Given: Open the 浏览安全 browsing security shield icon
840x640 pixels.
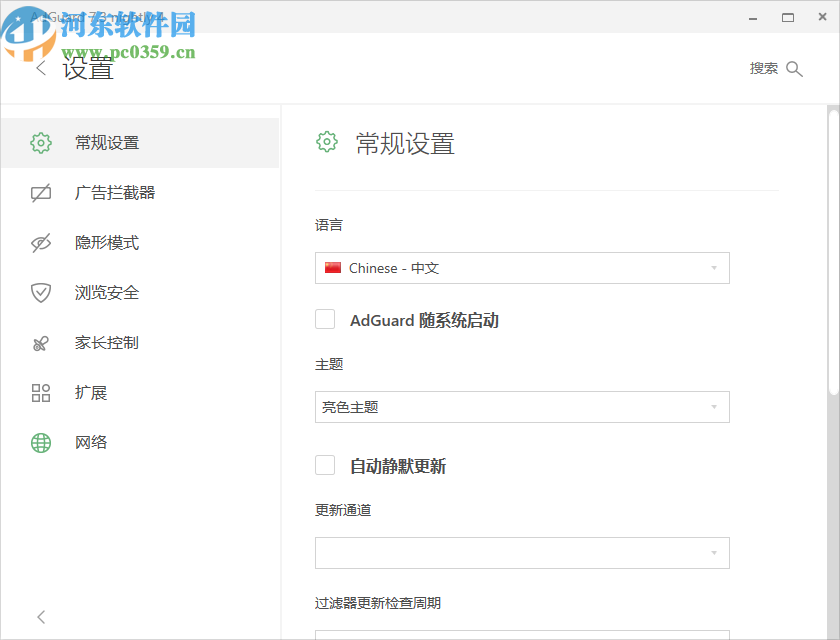Looking at the screenshot, I should (x=40, y=292).
